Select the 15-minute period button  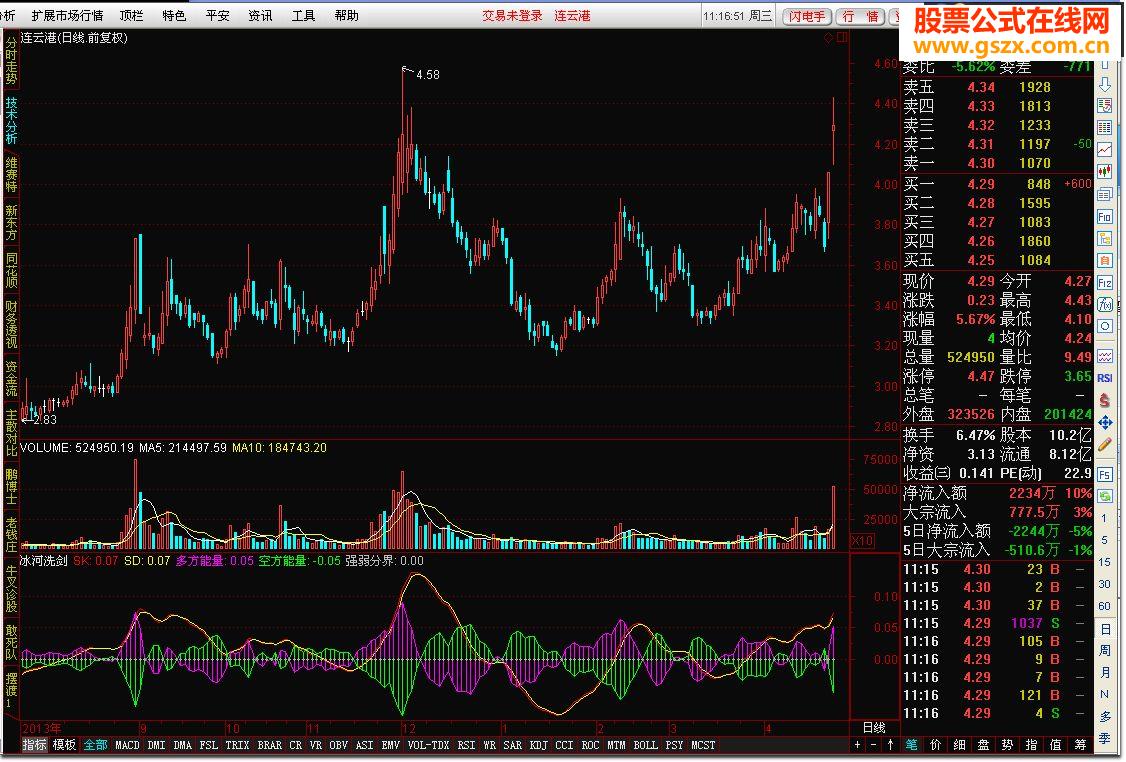click(x=1104, y=562)
